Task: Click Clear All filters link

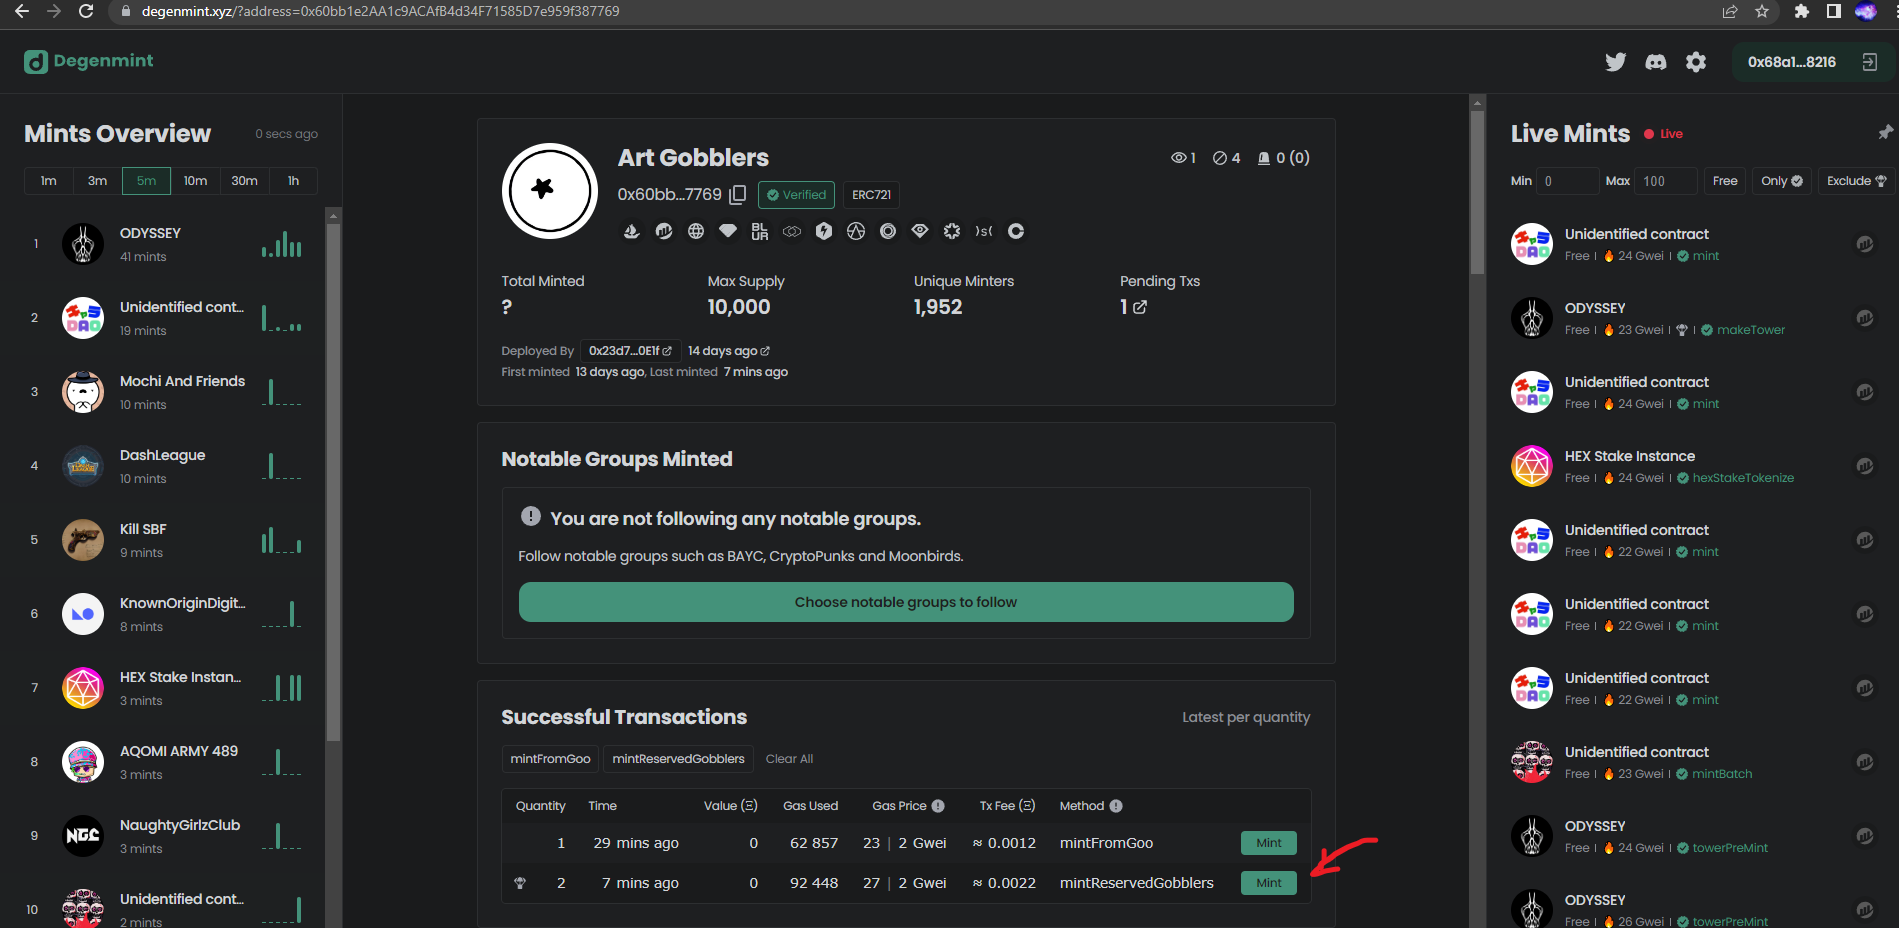Action: pos(789,759)
